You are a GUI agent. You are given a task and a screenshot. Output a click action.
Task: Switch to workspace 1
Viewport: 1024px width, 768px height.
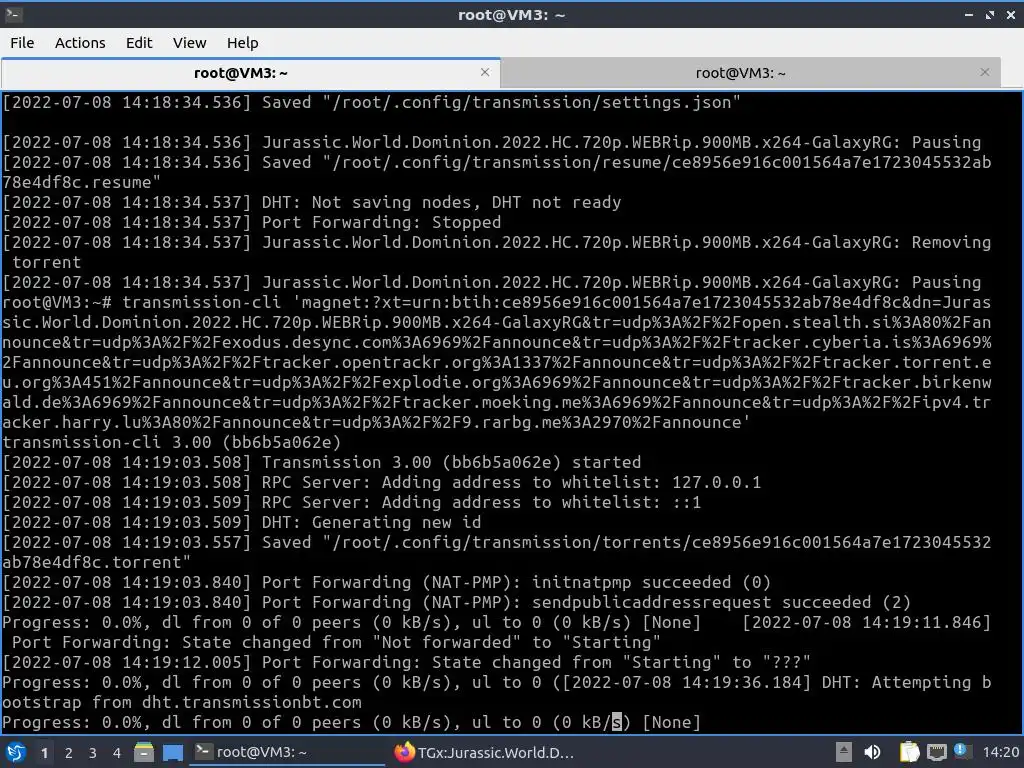point(44,753)
